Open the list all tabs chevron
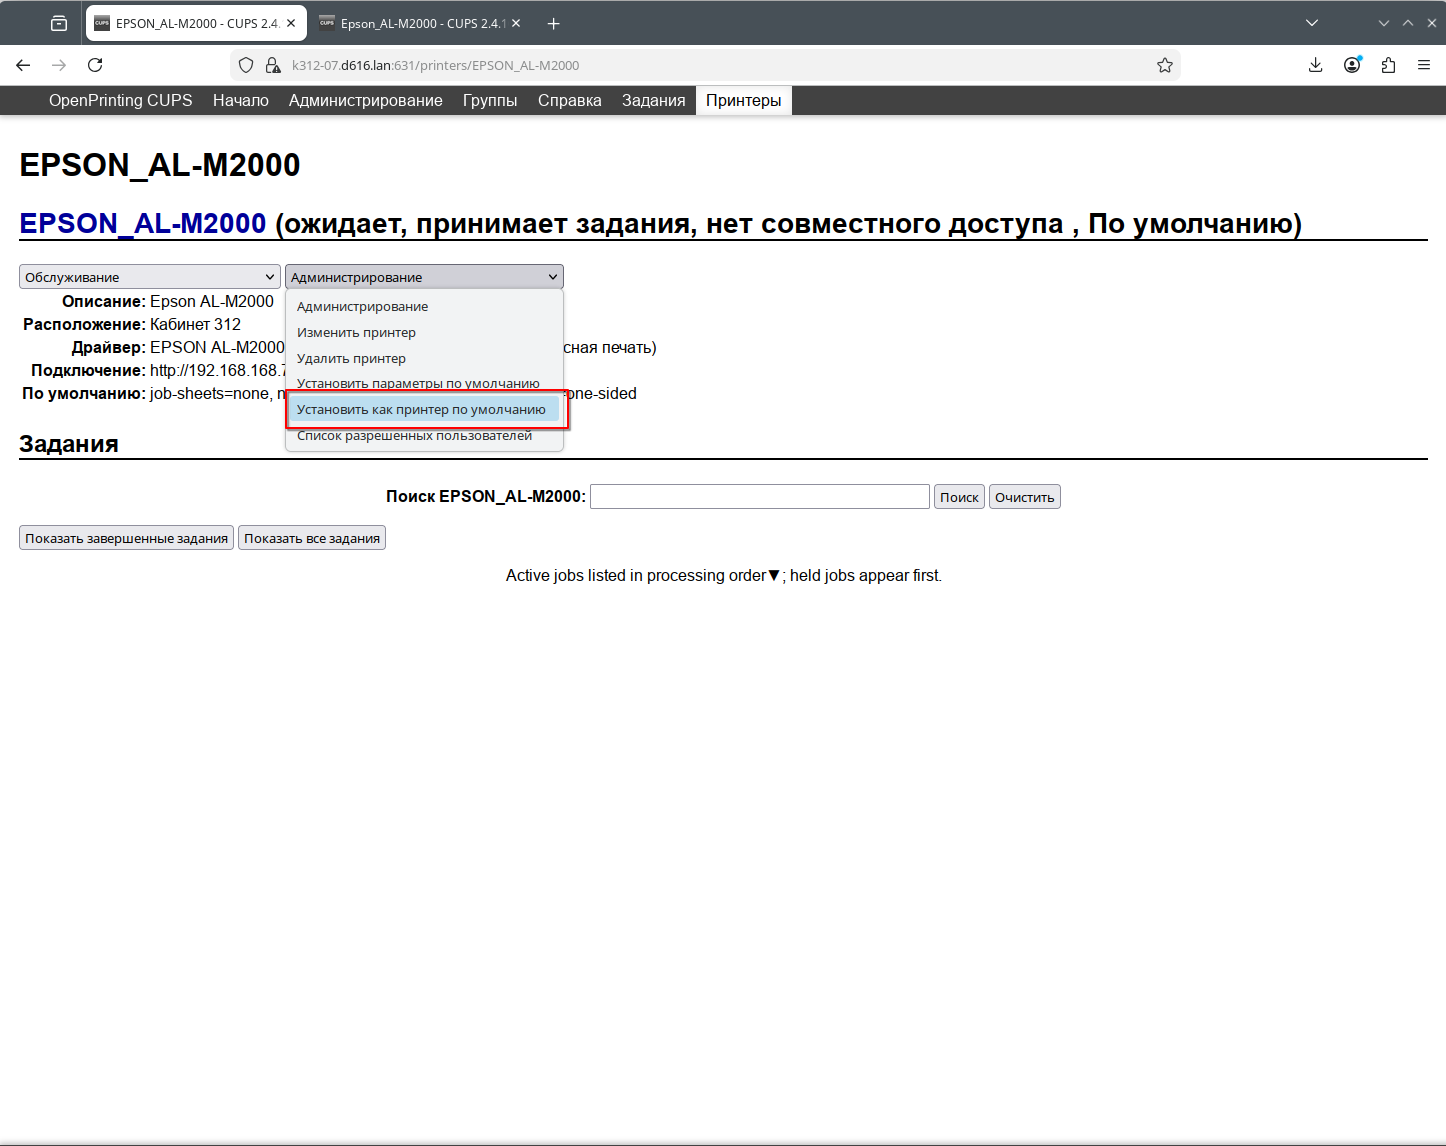The height and width of the screenshot is (1146, 1446). click(1312, 23)
